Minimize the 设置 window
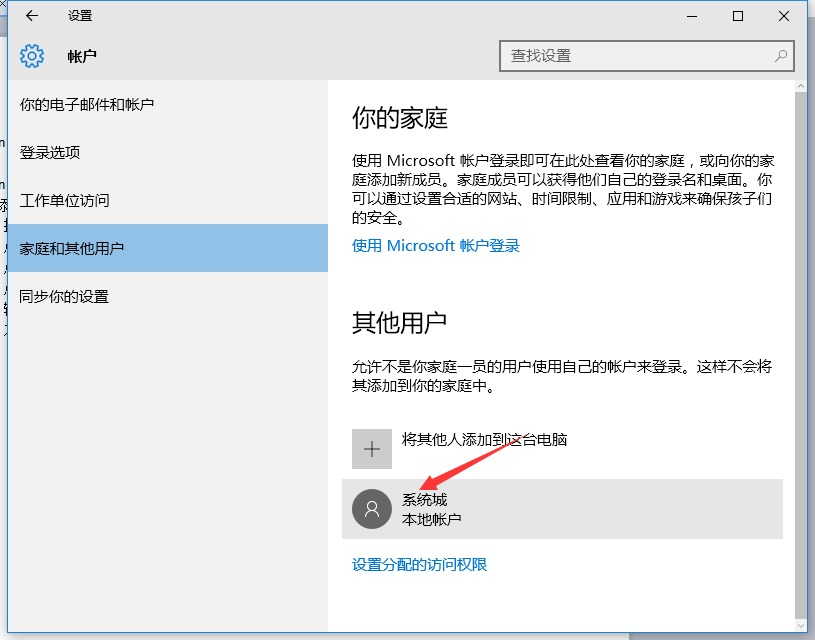This screenshot has height=640, width=815. coord(692,16)
